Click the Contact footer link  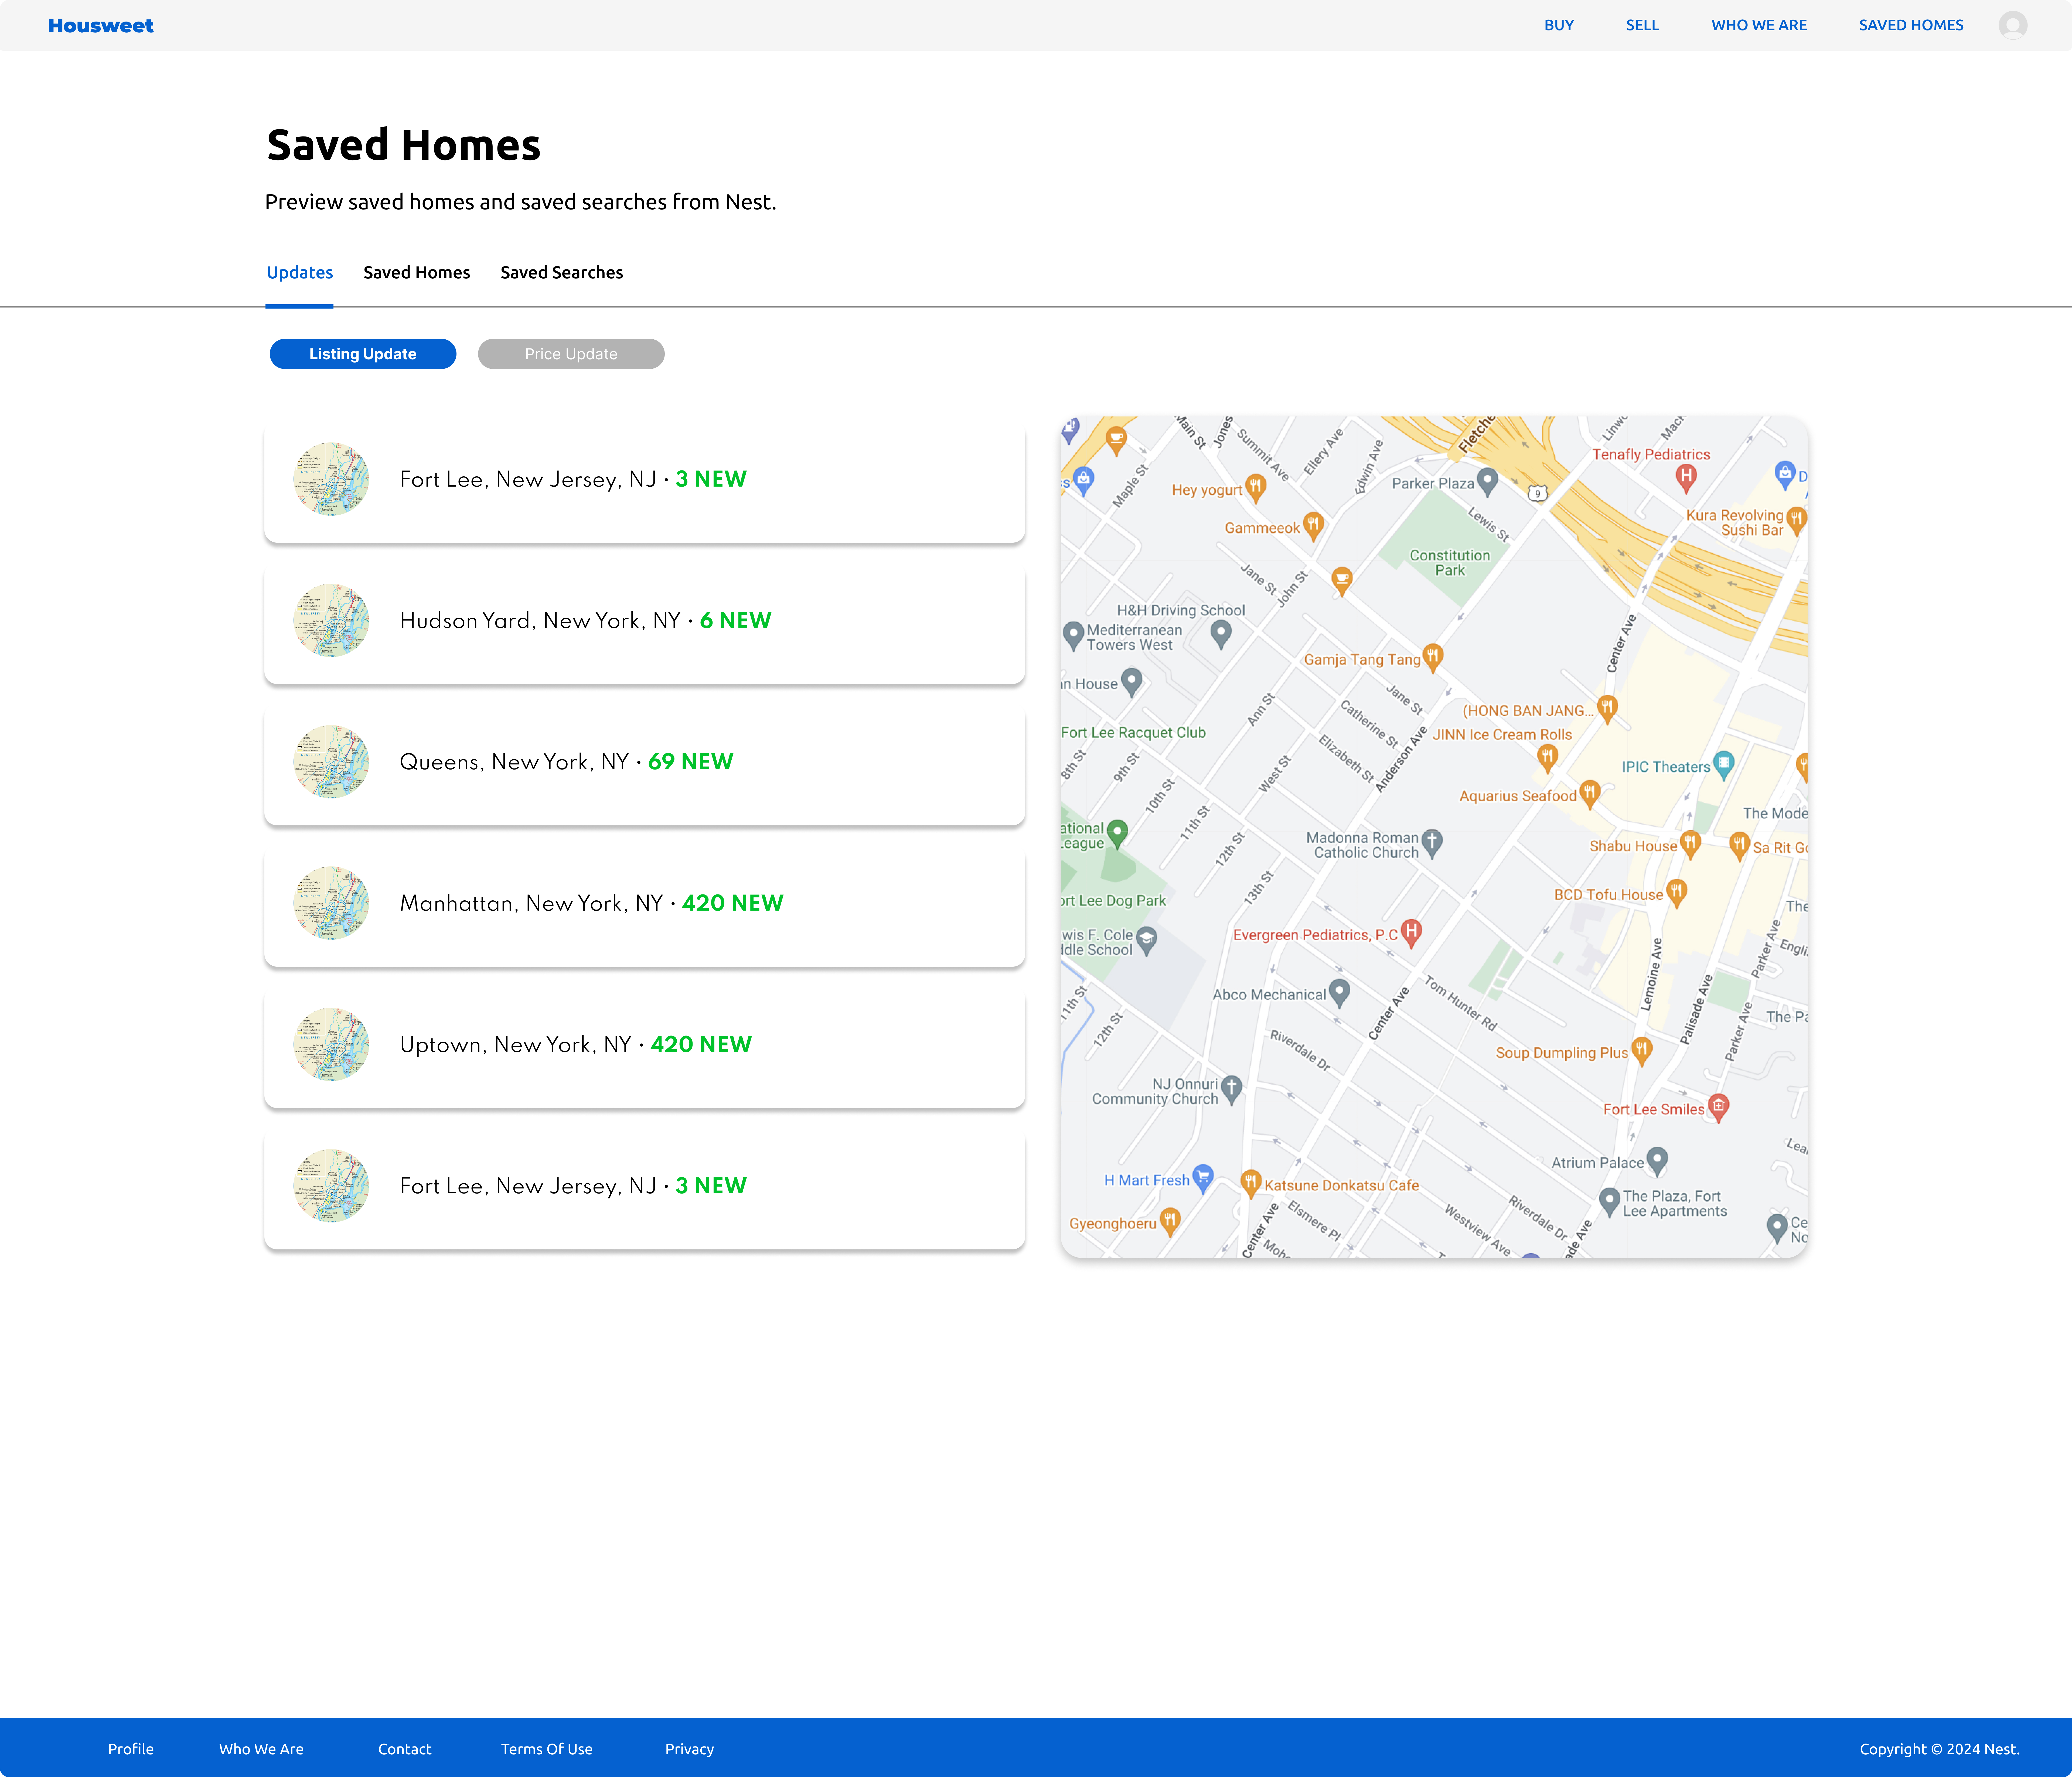click(405, 1748)
